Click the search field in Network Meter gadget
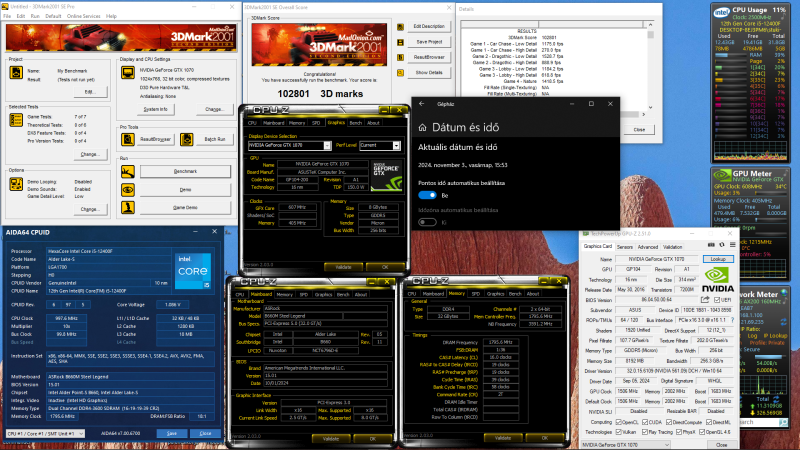The image size is (800, 450). click(759, 422)
